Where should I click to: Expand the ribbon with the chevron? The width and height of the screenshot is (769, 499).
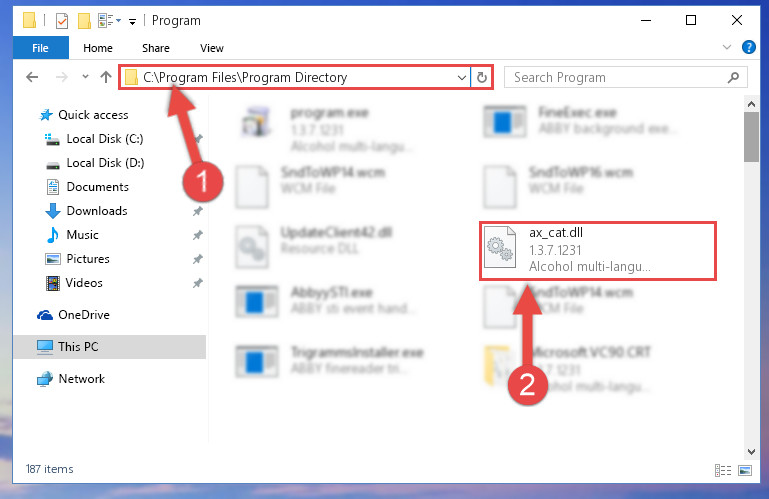pos(727,47)
